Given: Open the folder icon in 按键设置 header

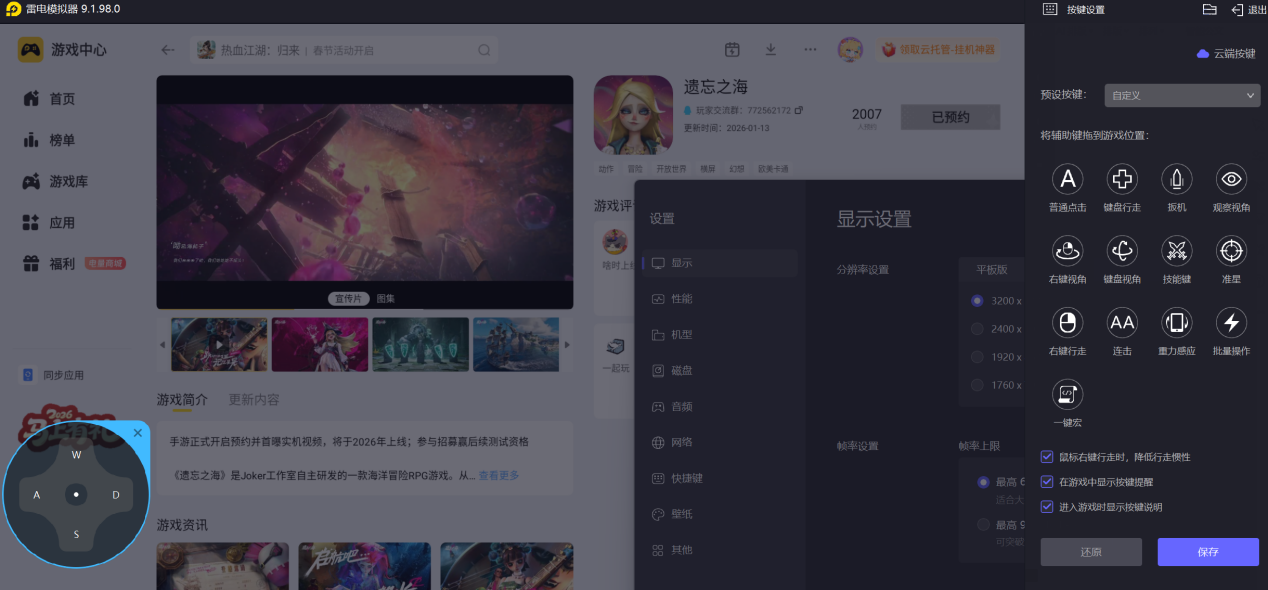Looking at the screenshot, I should click(1209, 9).
